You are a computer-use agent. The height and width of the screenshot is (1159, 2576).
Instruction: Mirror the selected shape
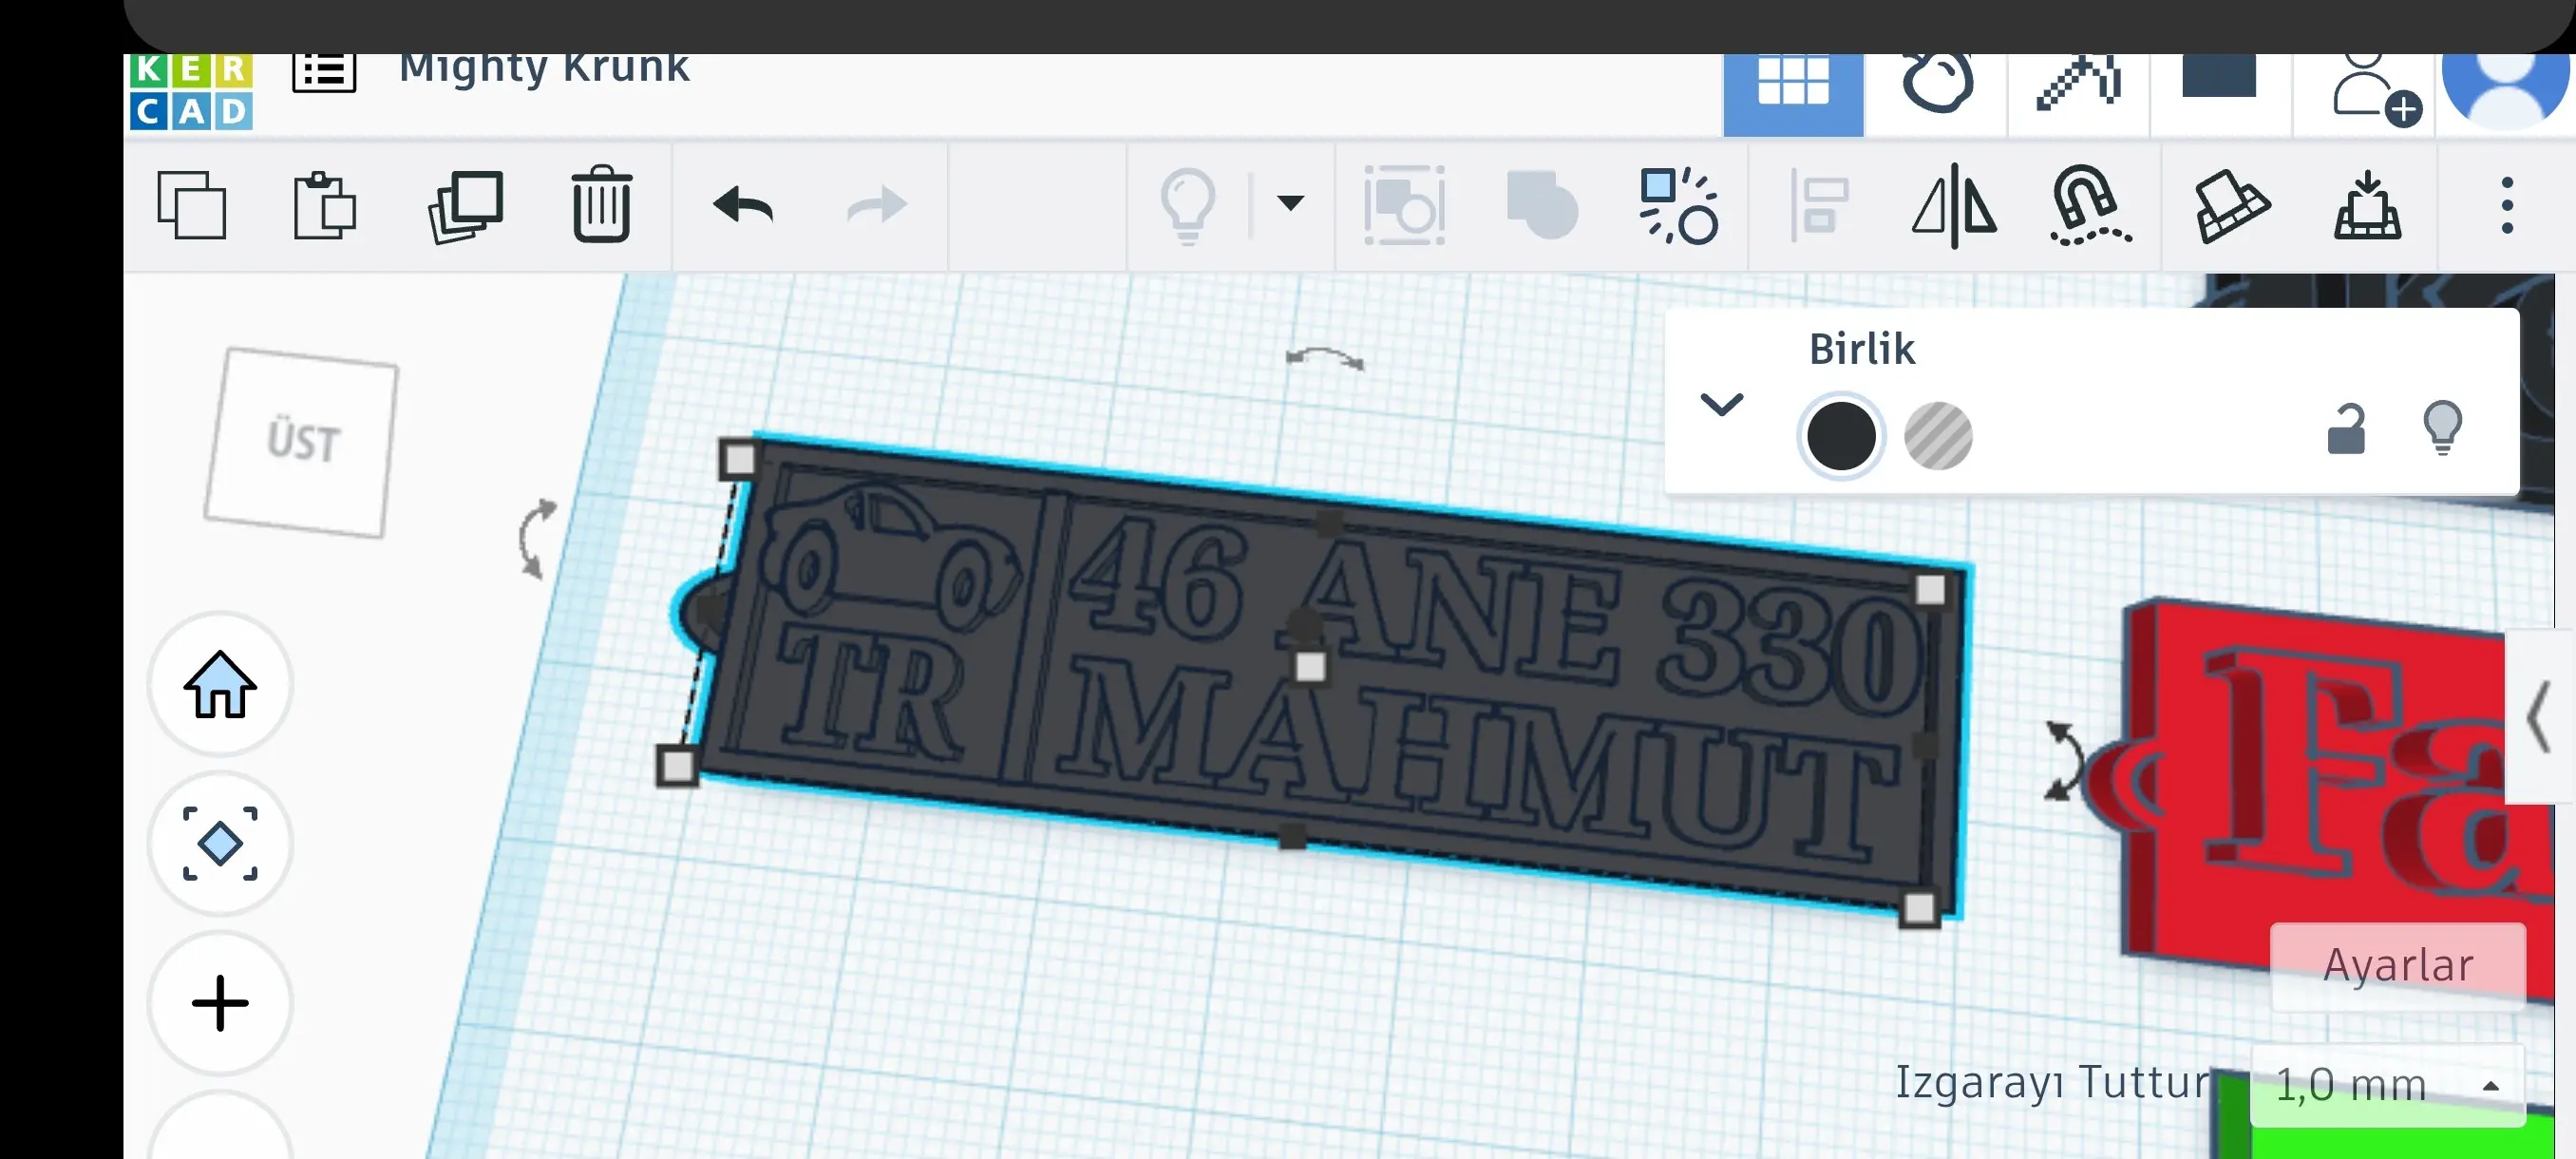click(1954, 206)
